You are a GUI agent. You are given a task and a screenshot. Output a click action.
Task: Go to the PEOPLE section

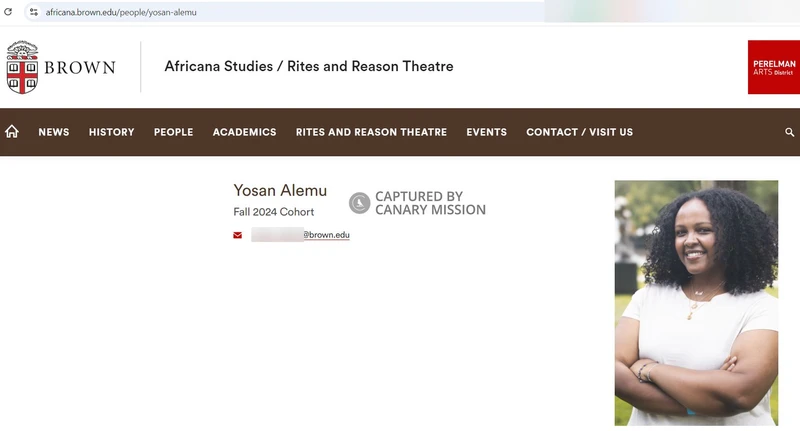[173, 132]
